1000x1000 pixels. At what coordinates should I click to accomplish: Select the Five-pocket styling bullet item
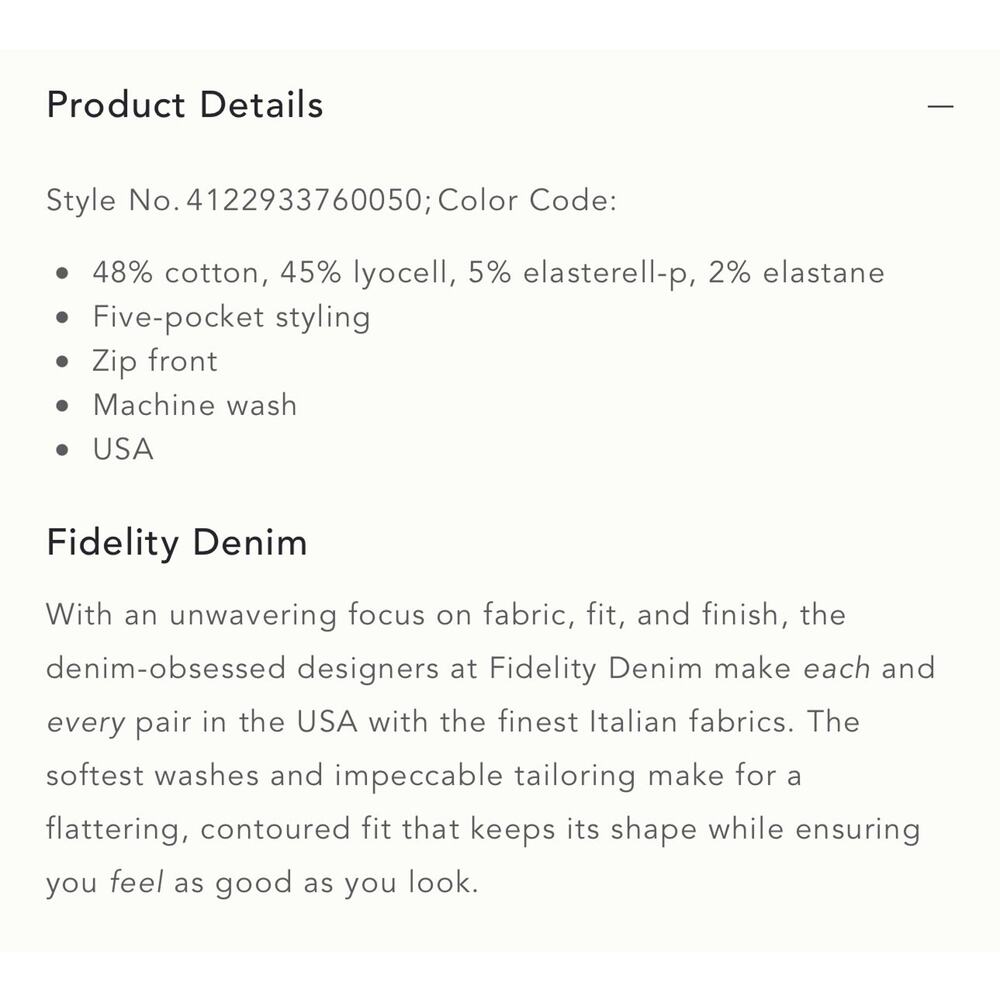(232, 318)
